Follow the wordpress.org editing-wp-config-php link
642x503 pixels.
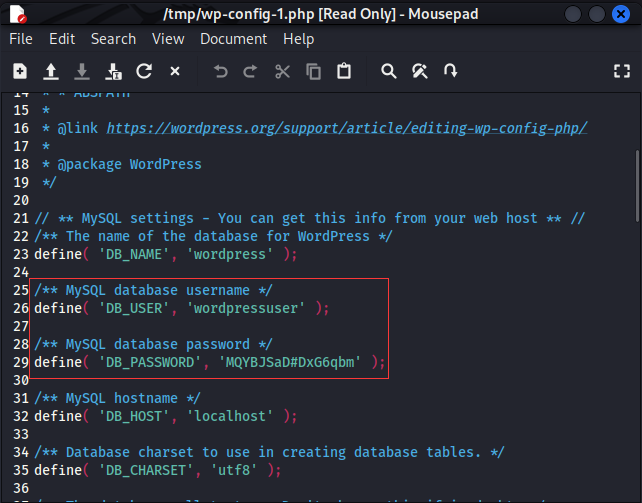[347, 128]
